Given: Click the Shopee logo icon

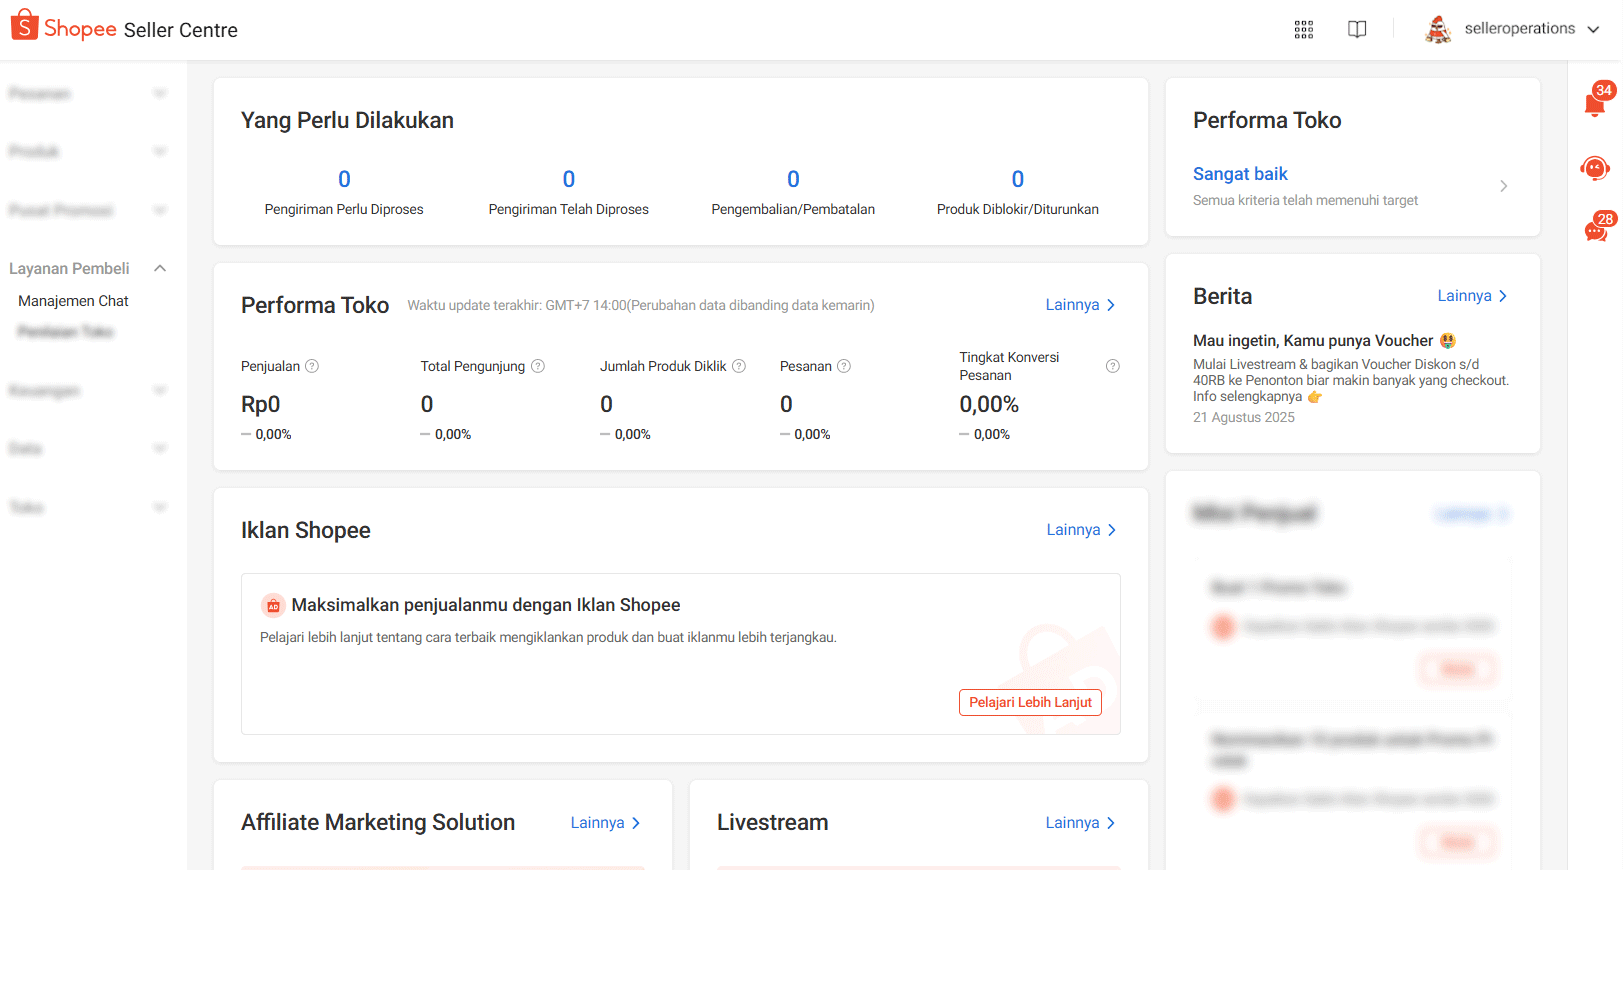Looking at the screenshot, I should click(x=24, y=26).
